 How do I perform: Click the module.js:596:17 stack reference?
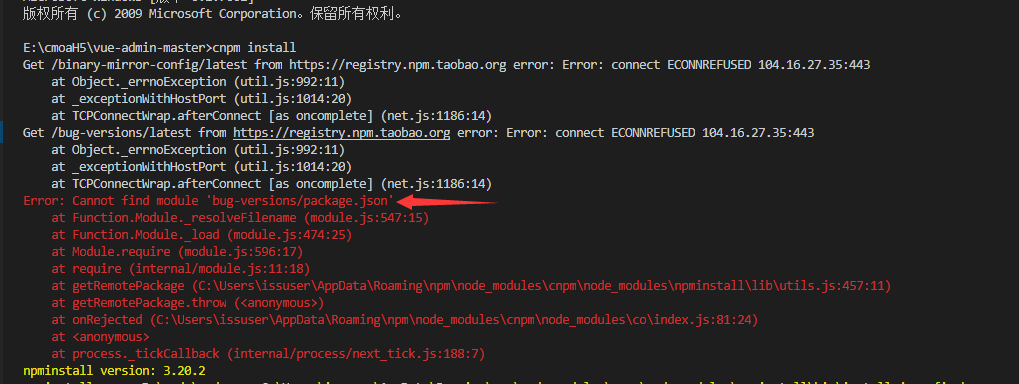click(243, 251)
